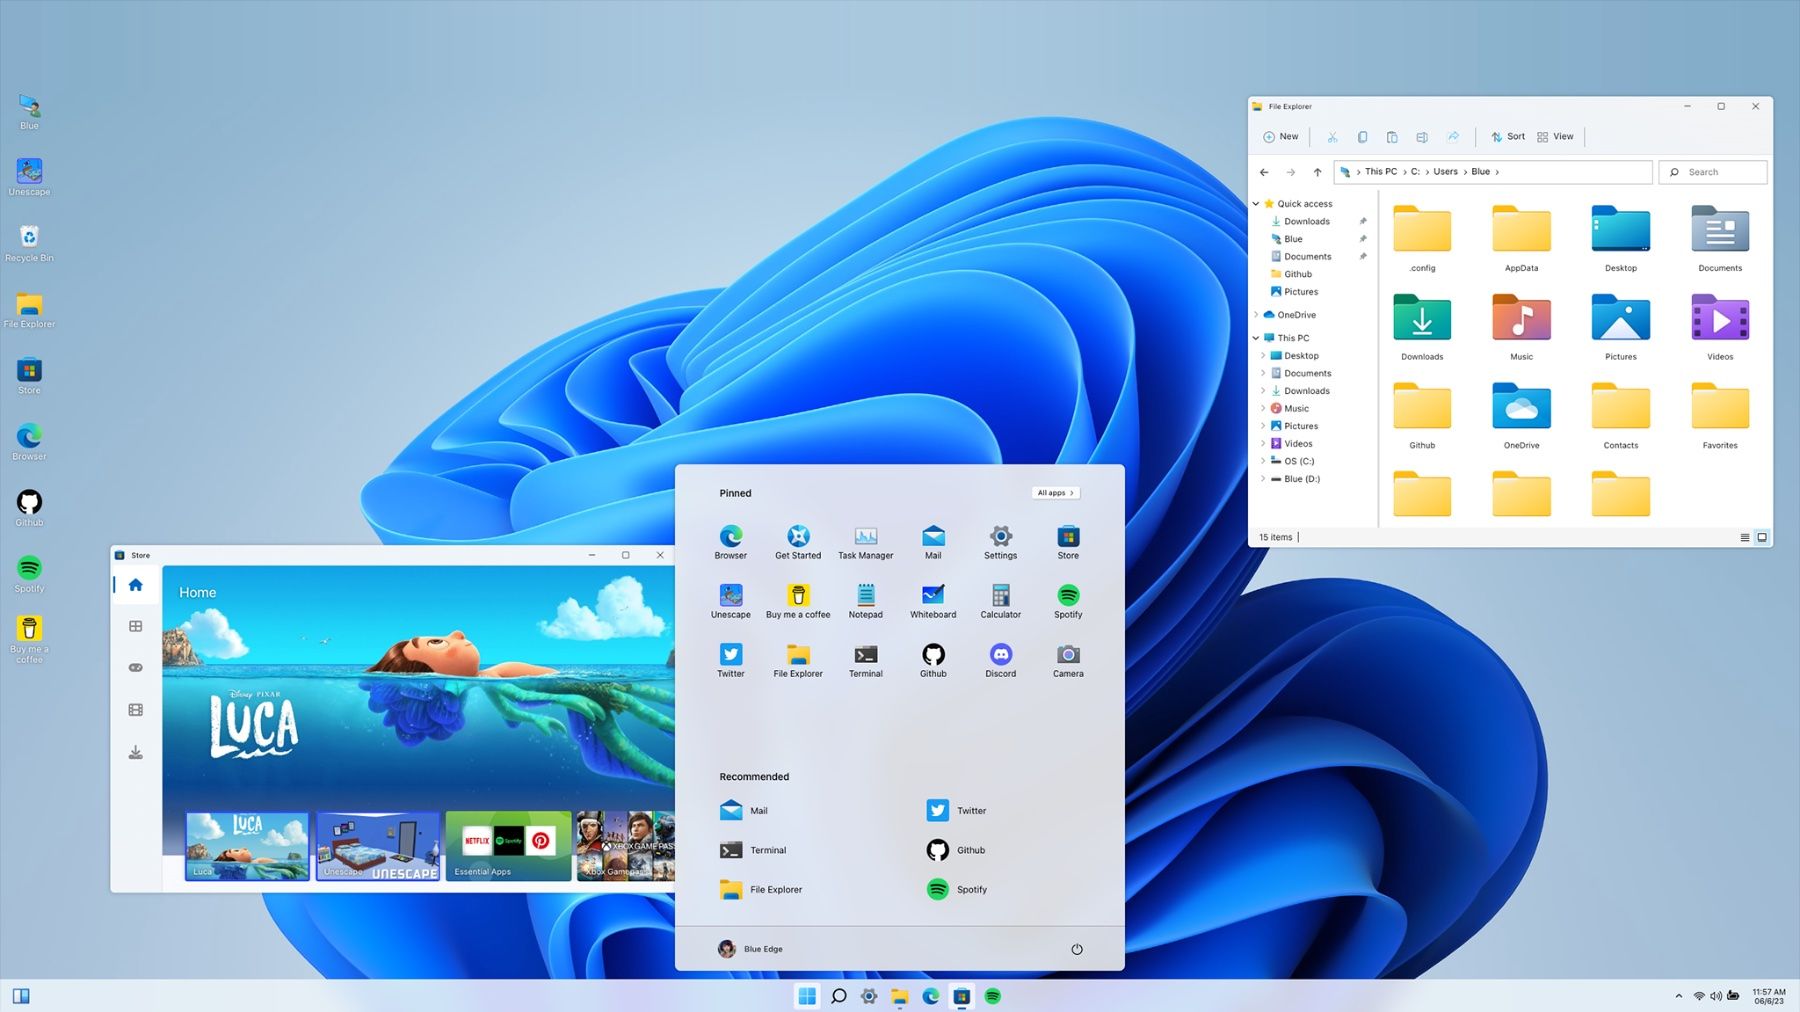The height and width of the screenshot is (1012, 1800).
Task: Collapse the This PC tree section
Action: click(1256, 337)
